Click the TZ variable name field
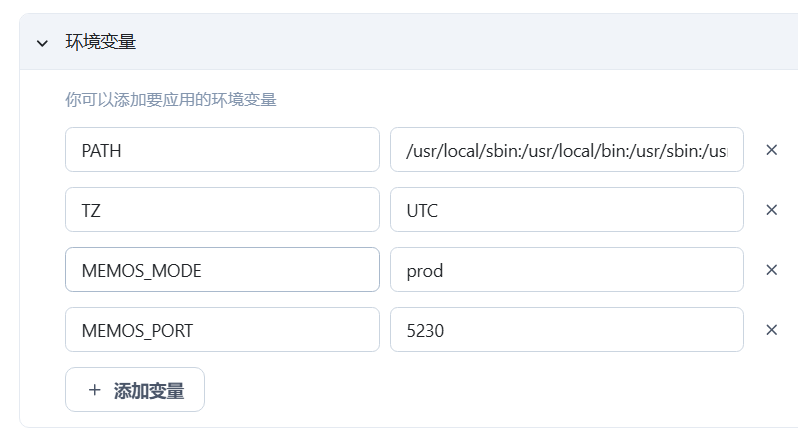Screen dimensions: 798x430 tap(222, 210)
